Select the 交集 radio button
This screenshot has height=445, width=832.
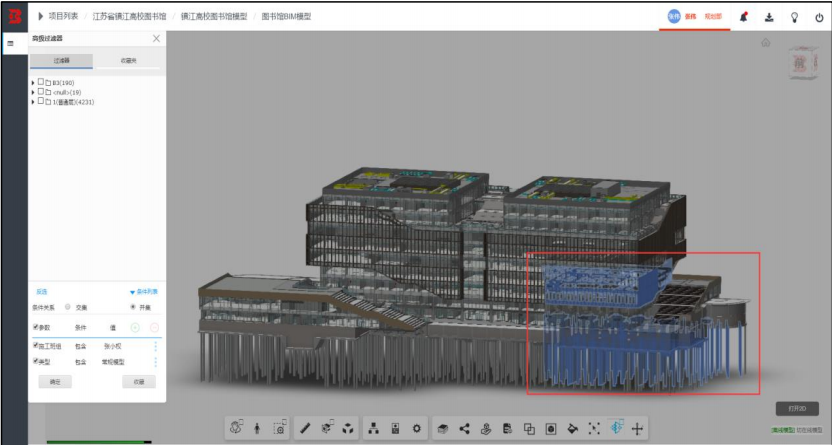[x=68, y=307]
